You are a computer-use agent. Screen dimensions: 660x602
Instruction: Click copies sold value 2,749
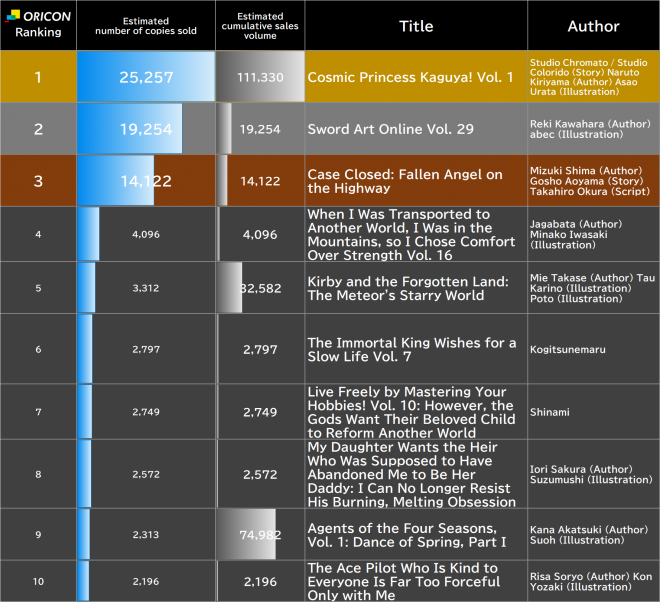(x=146, y=412)
